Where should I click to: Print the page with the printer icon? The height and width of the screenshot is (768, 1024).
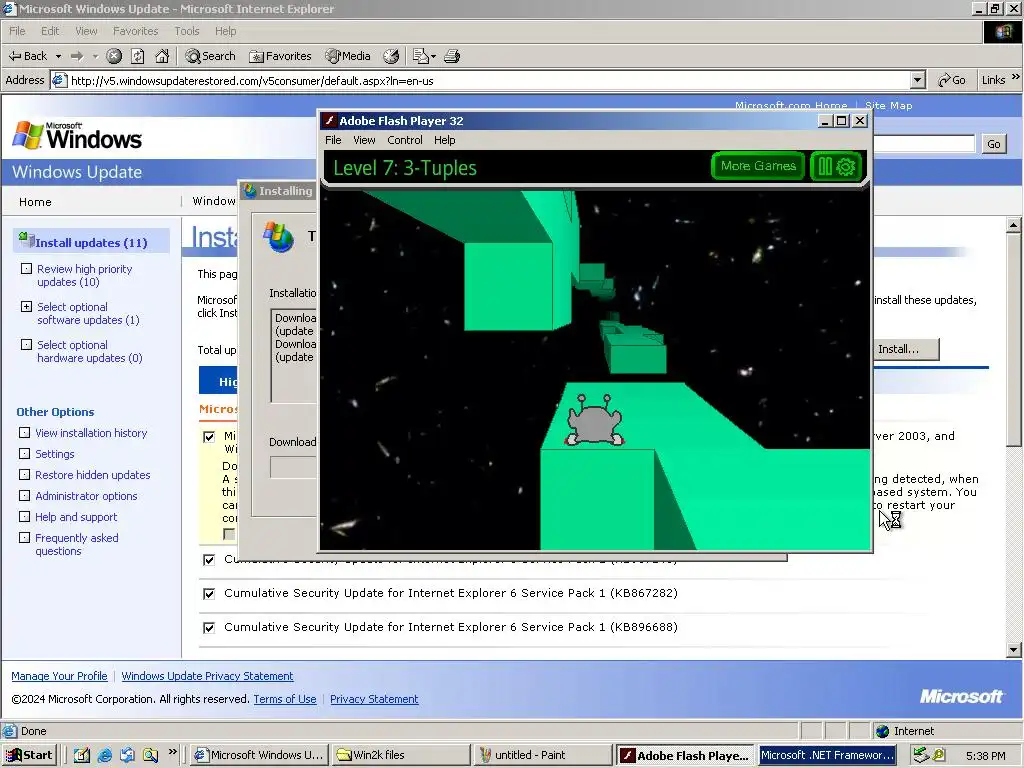point(452,56)
